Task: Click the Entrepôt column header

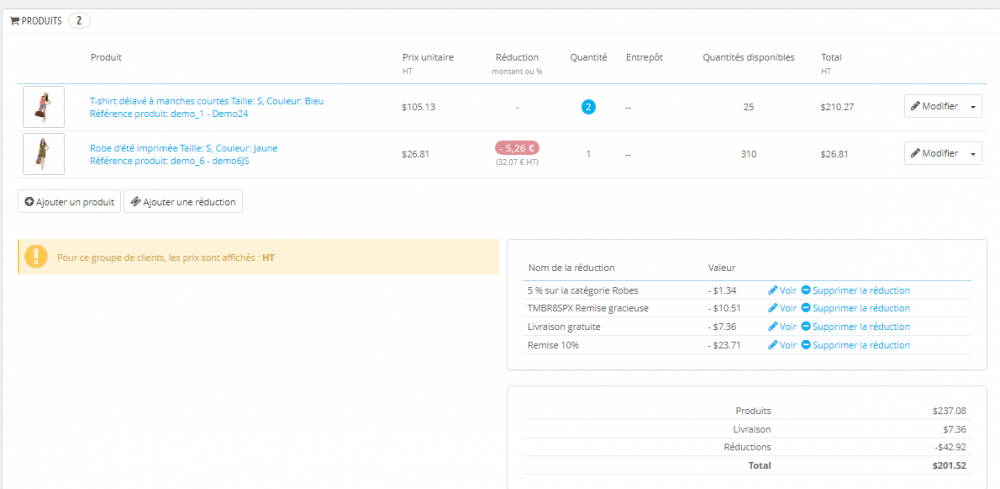Action: tap(644, 57)
